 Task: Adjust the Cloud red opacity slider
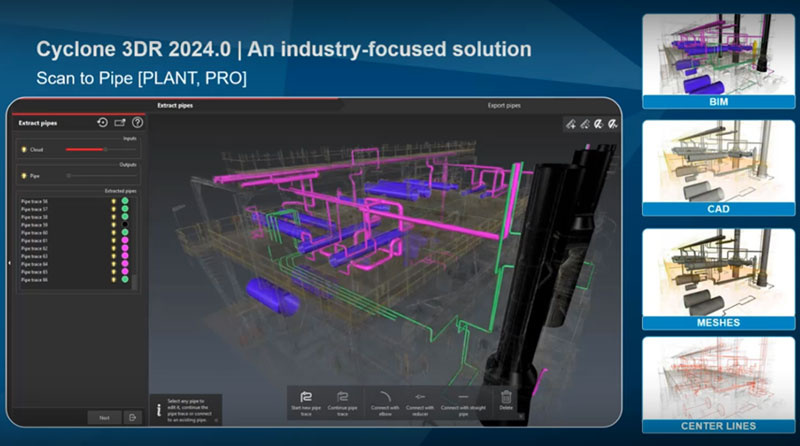101,150
